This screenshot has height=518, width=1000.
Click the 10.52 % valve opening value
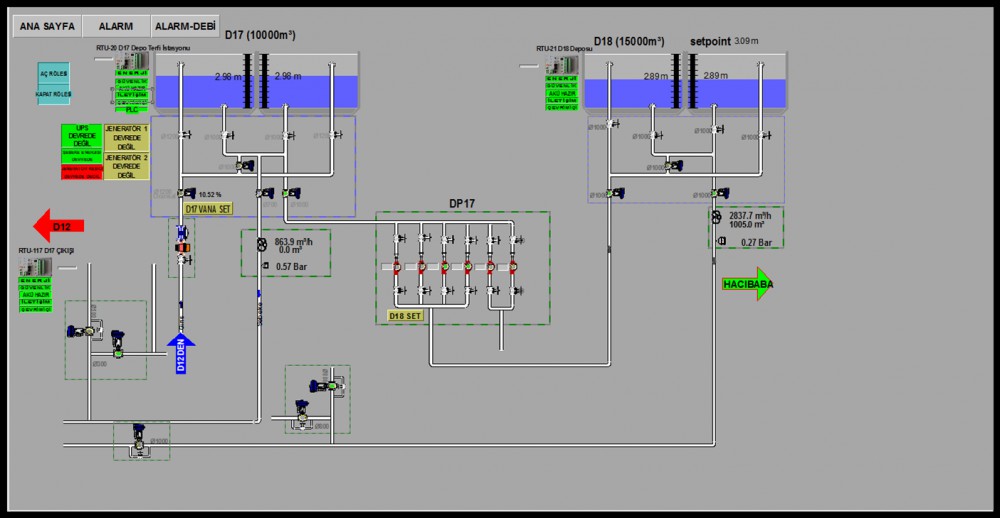(x=210, y=195)
